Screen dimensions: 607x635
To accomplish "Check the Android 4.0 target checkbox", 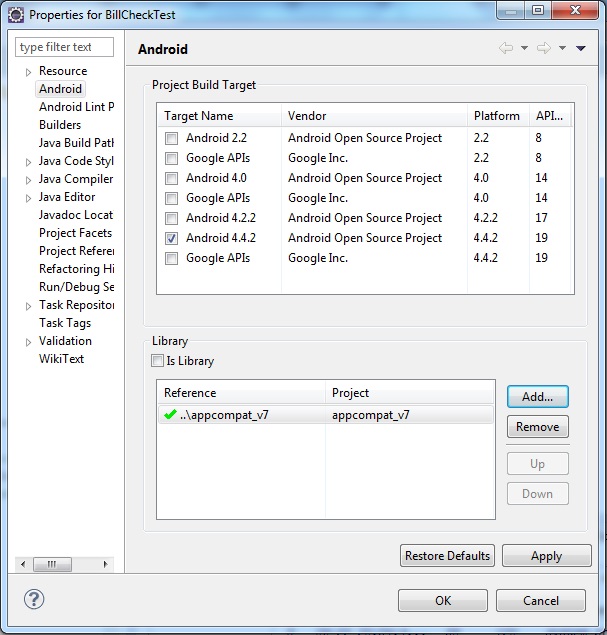I will click(172, 178).
